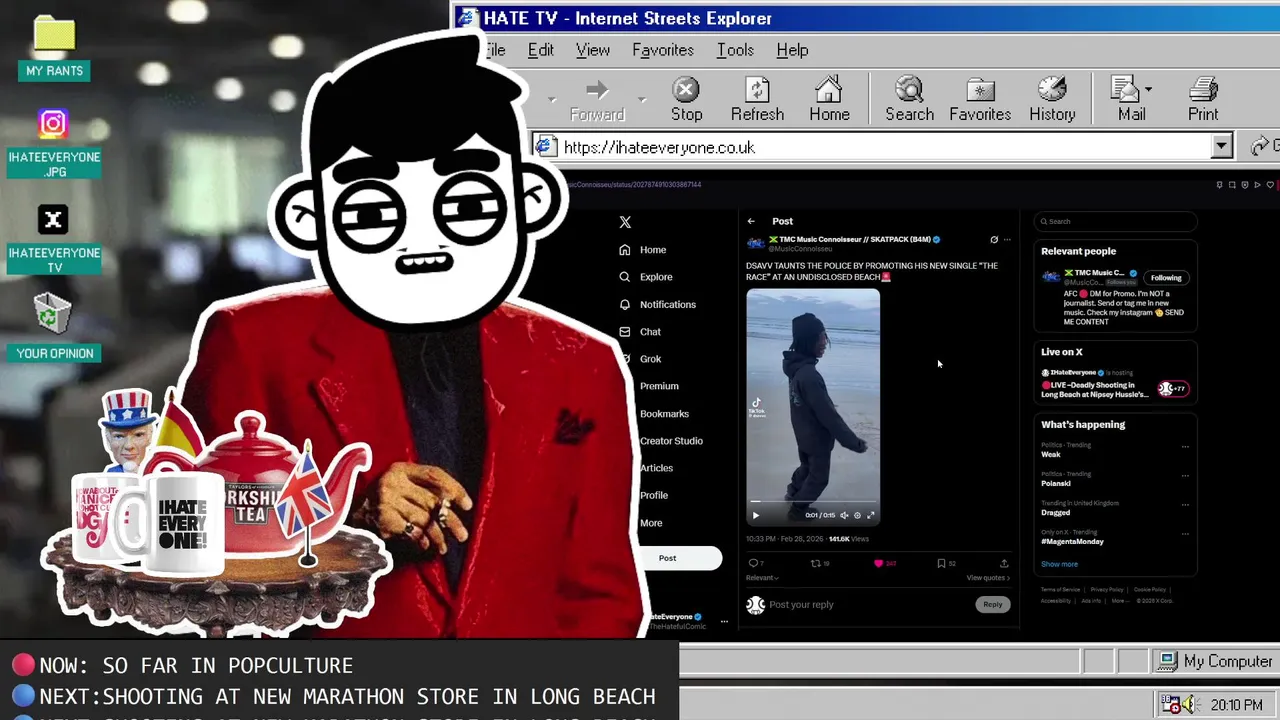The image size is (1280, 720).
Task: Click the 20:10 PM system clock
Action: 1236,705
